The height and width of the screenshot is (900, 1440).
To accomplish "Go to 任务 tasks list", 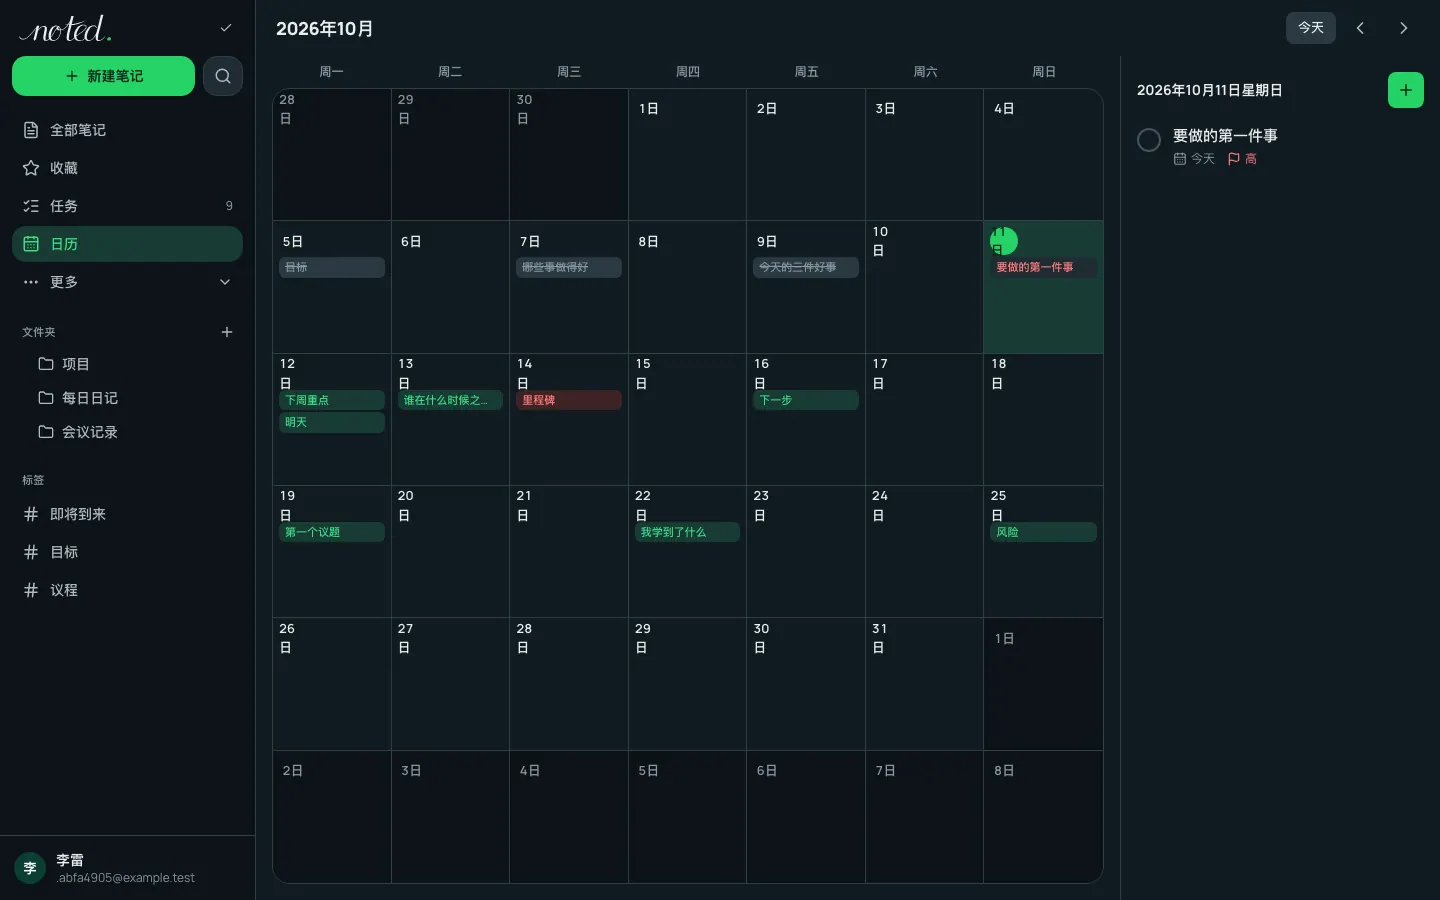I will point(127,206).
